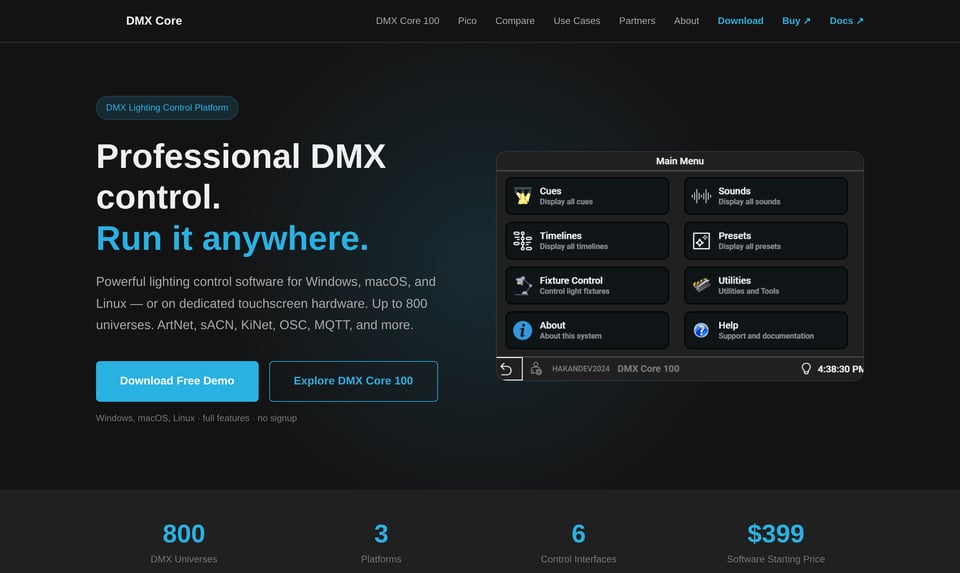
Task: Click the Timelines 'Display all timelines' tile
Action: click(x=587, y=241)
